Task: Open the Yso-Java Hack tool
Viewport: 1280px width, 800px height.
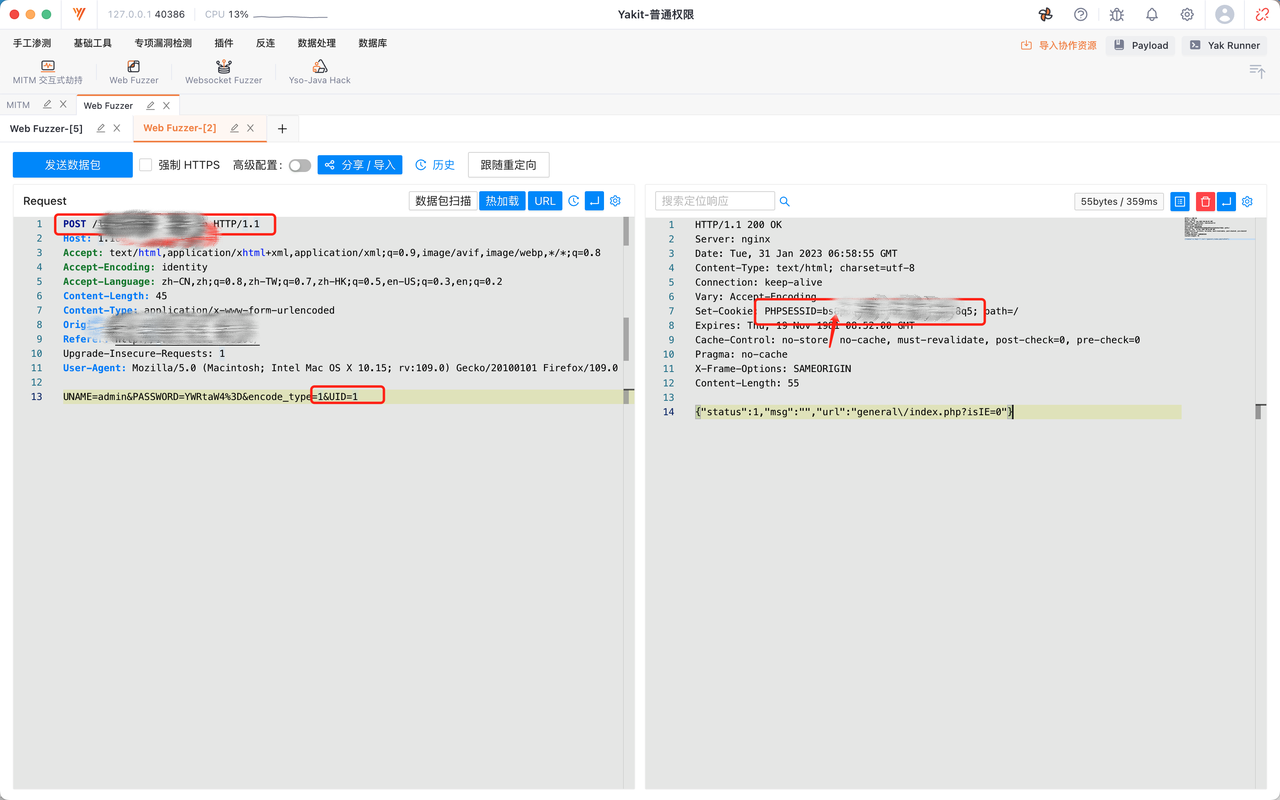Action: point(319,72)
